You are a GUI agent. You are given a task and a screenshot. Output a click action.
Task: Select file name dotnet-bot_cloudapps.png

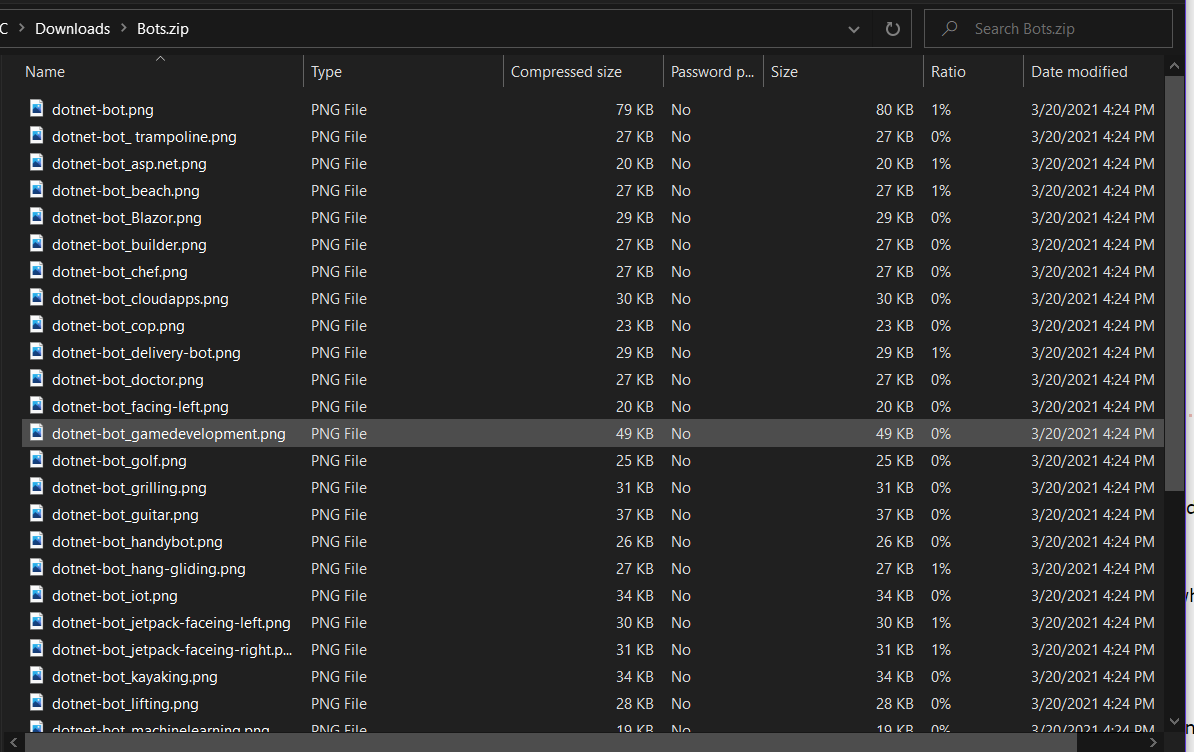click(140, 299)
